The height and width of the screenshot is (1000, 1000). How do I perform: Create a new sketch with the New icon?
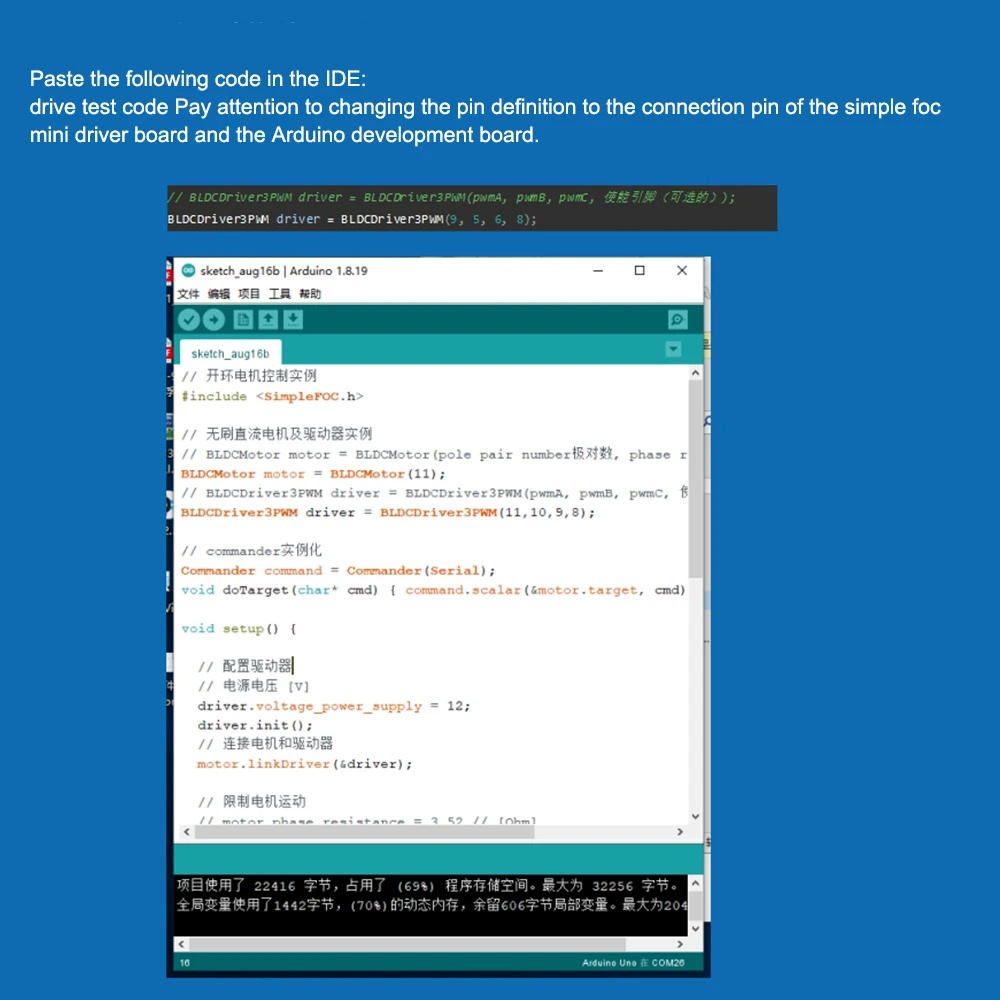(x=243, y=320)
